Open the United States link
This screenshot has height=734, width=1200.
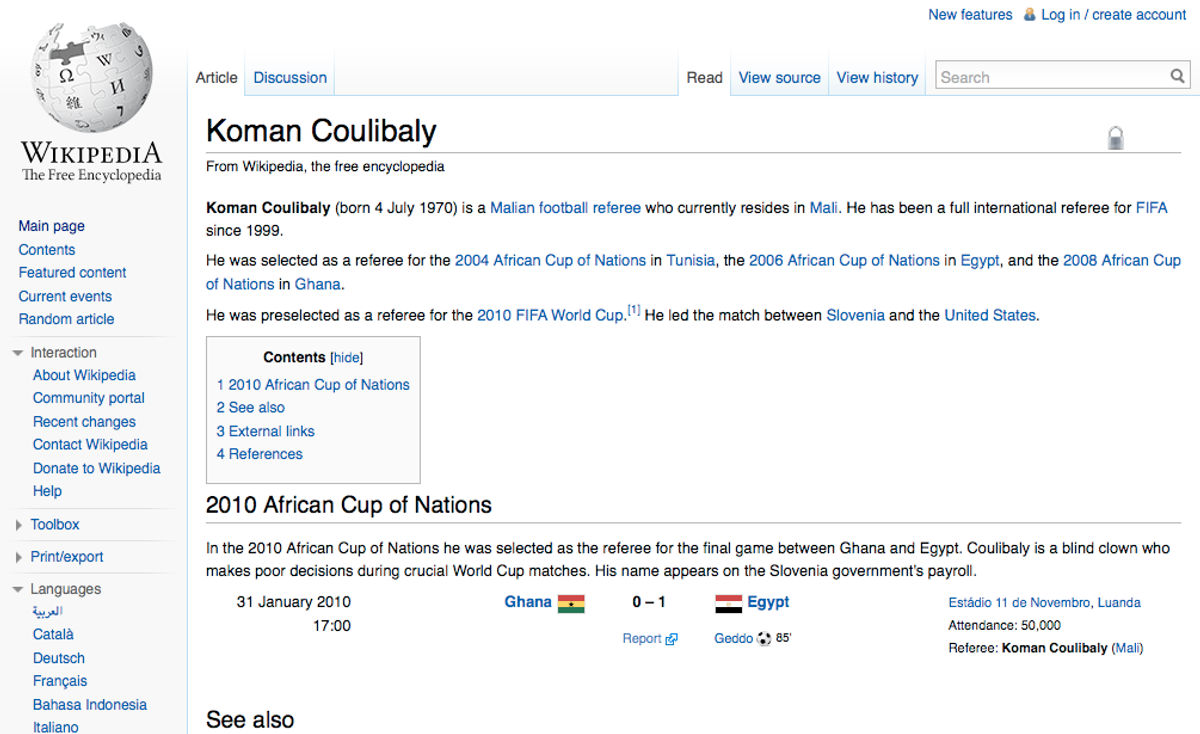pyautogui.click(x=990, y=315)
